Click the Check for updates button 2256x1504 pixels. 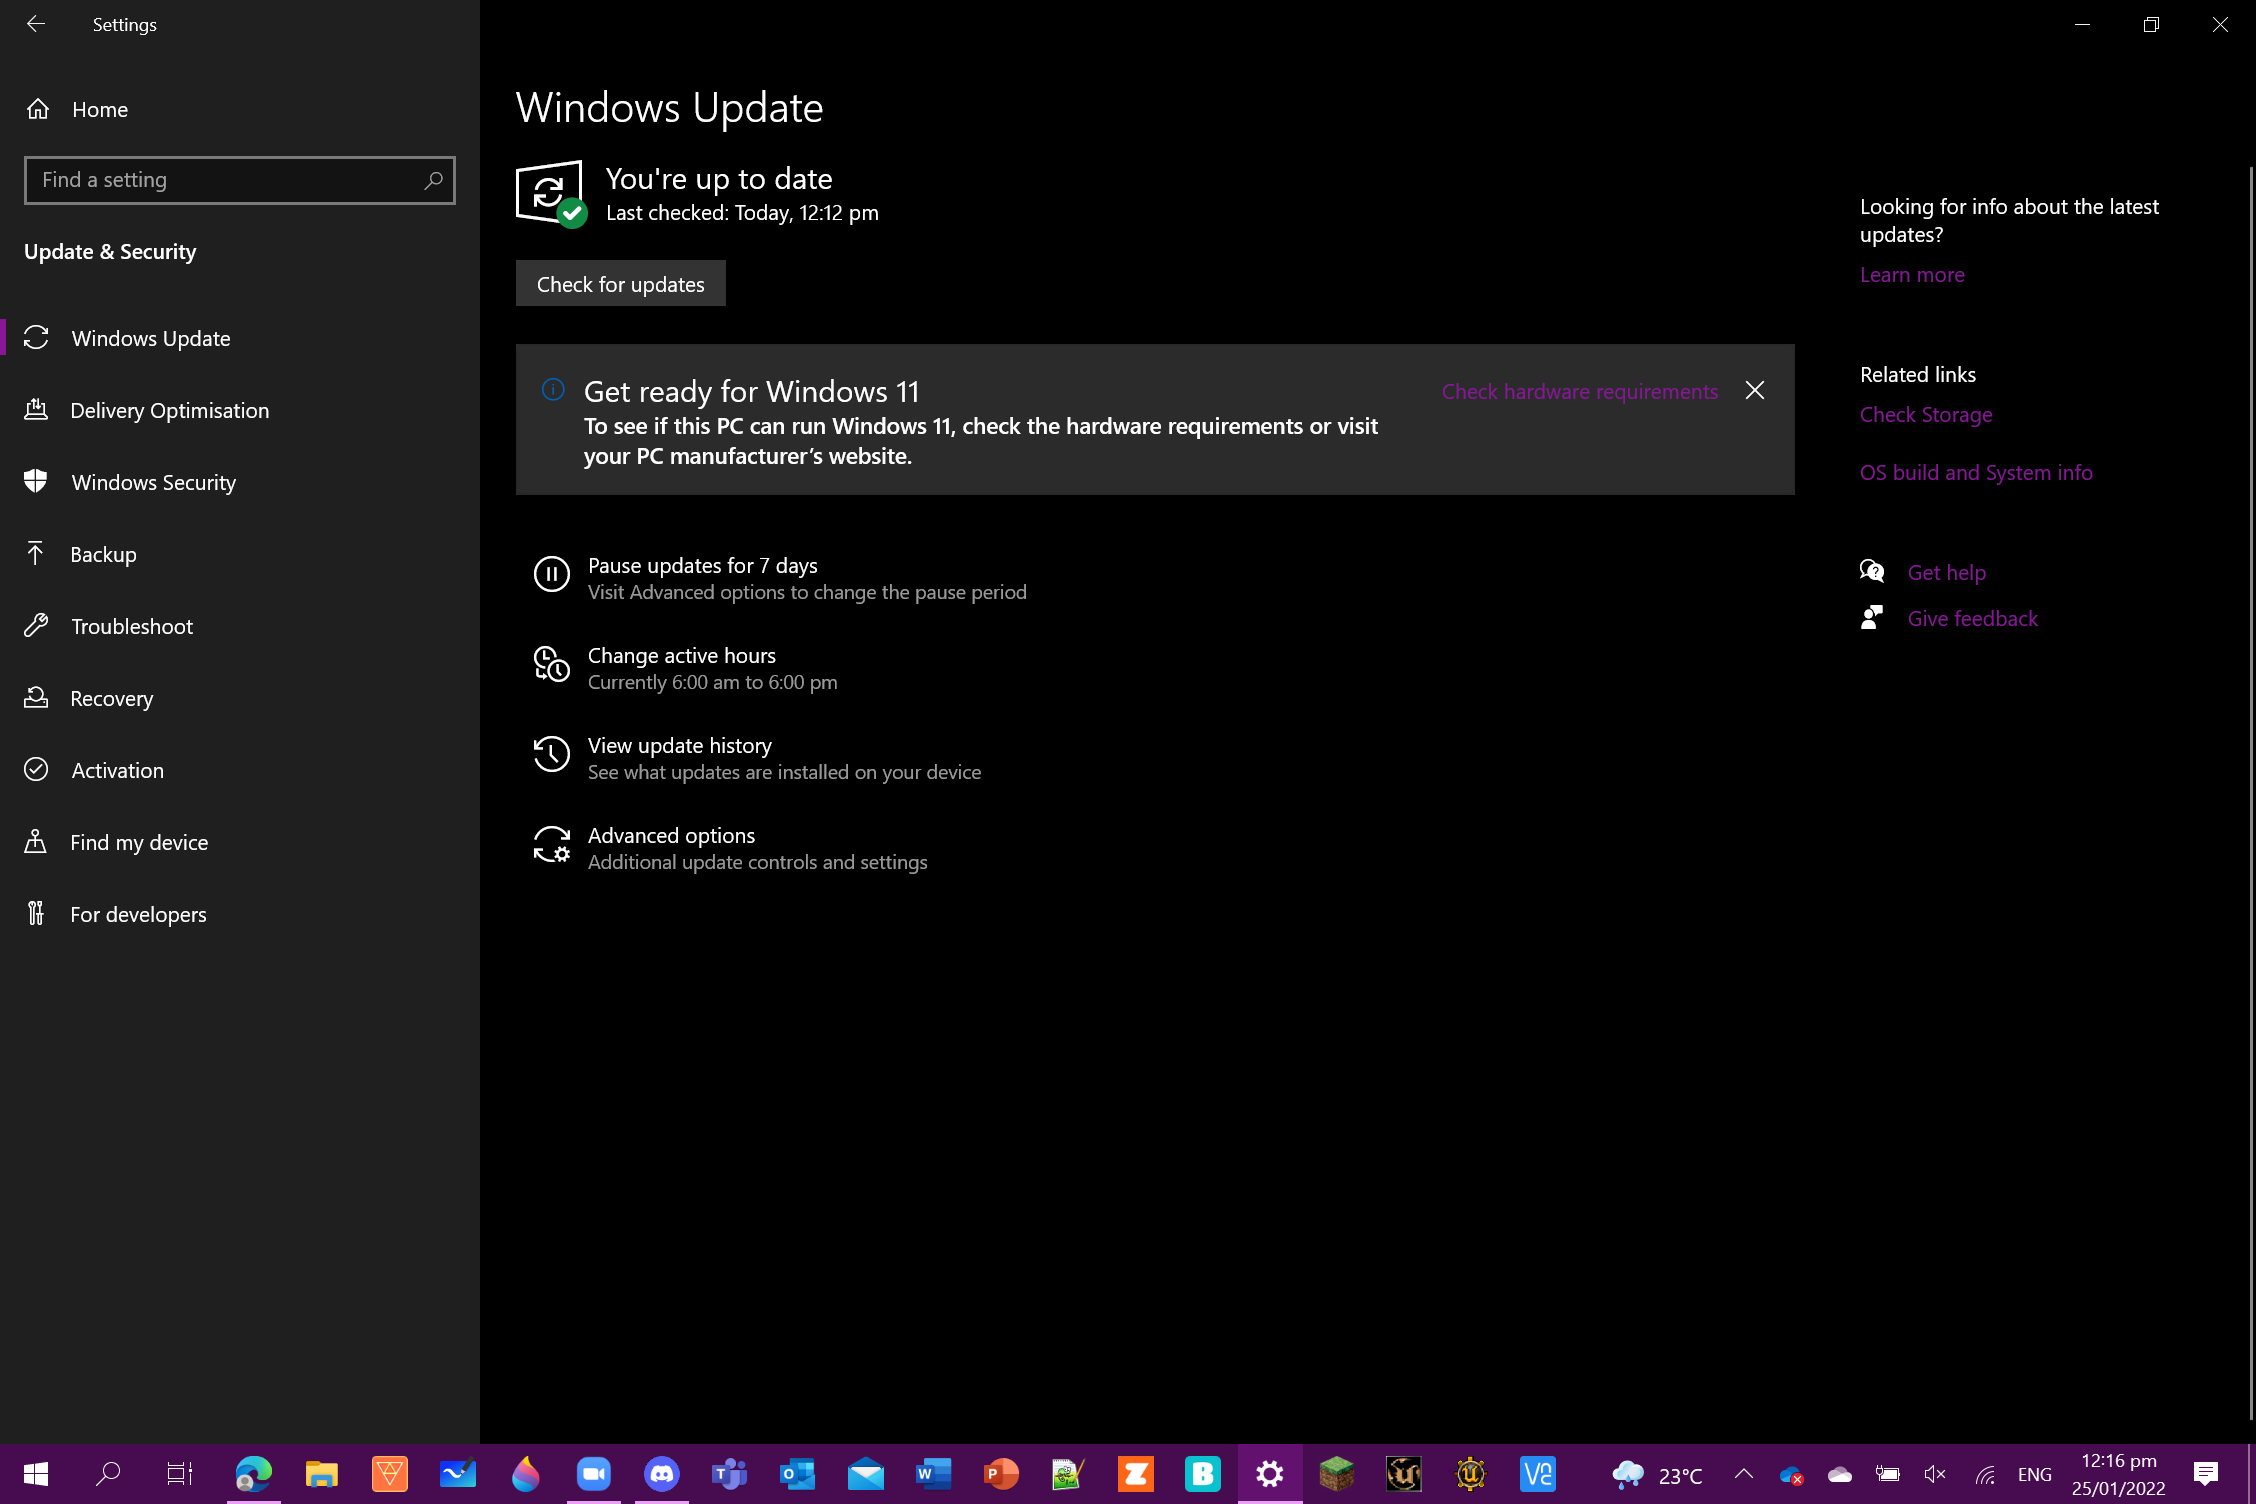point(620,284)
